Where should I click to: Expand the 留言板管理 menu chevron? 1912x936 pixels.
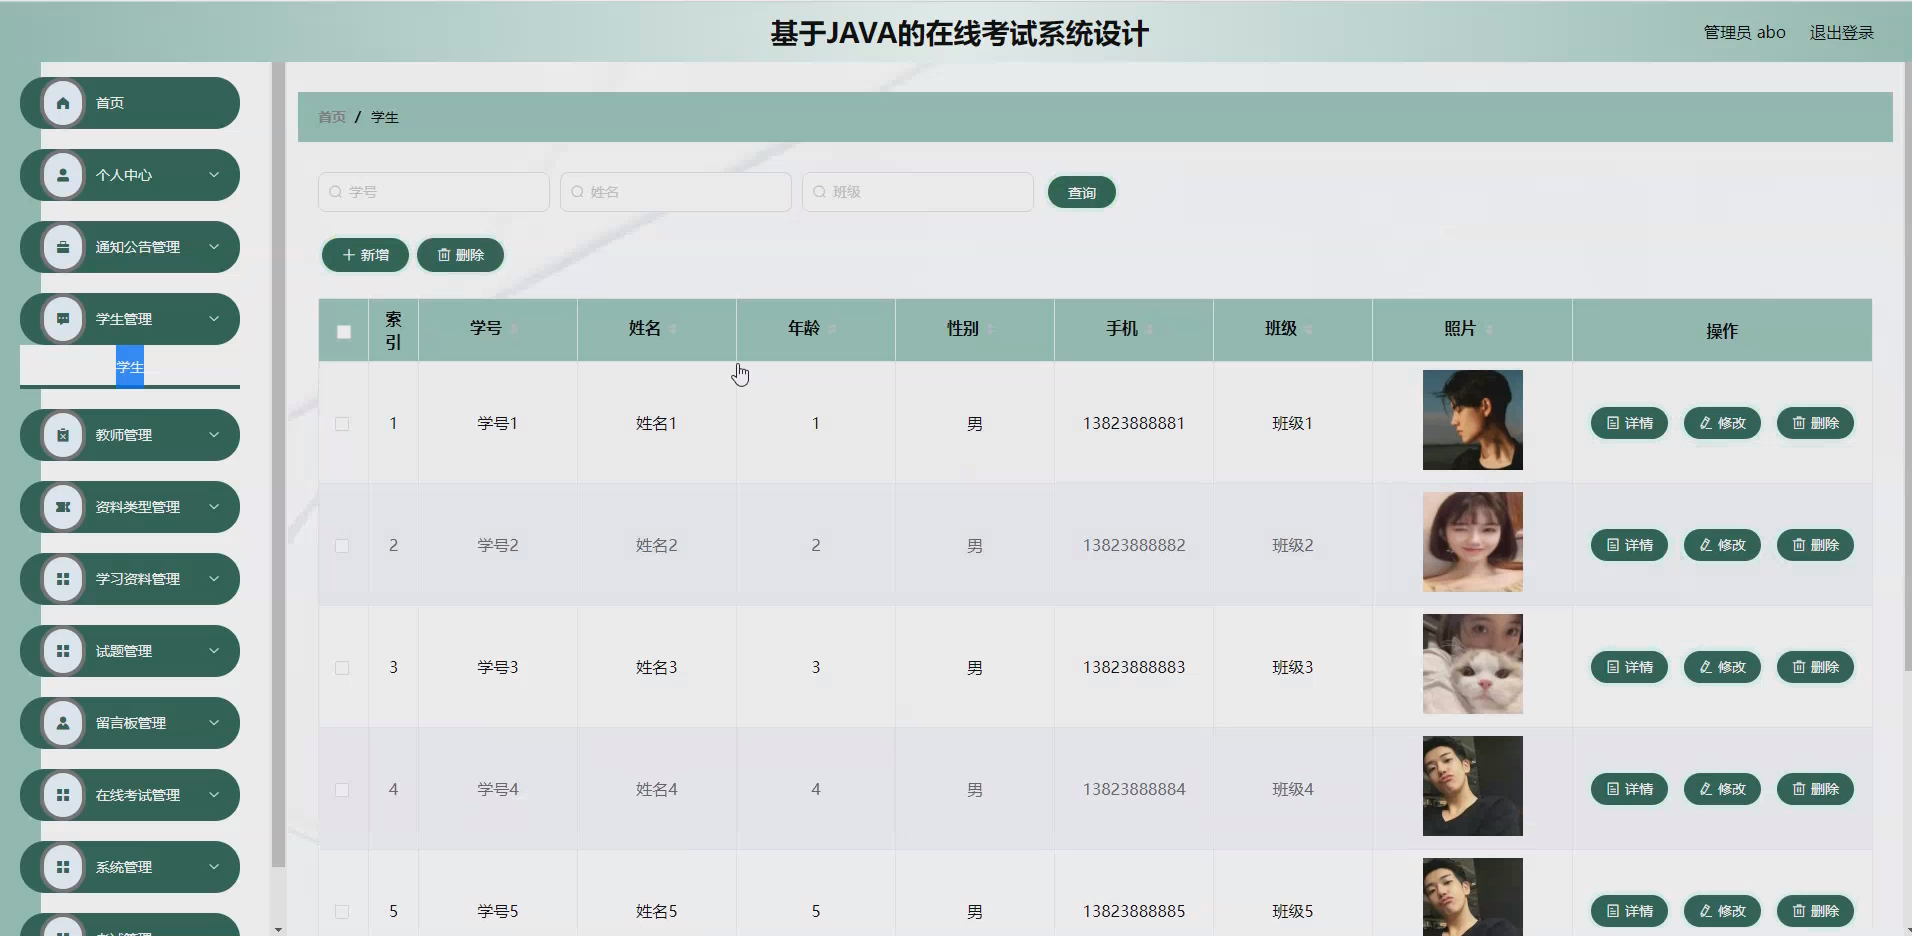[x=213, y=722]
